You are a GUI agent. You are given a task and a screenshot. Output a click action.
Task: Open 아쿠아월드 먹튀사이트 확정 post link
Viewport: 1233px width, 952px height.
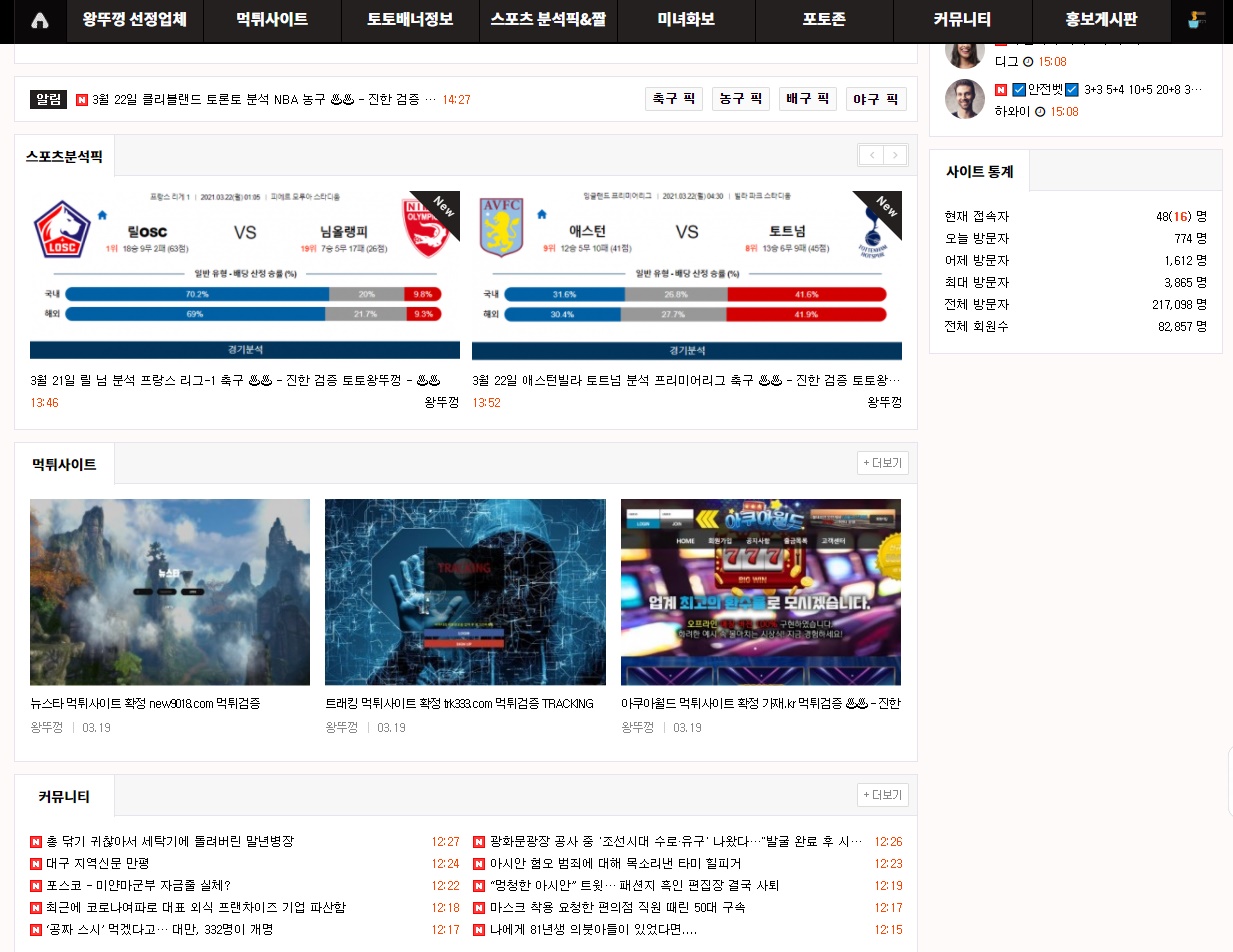pyautogui.click(x=761, y=703)
